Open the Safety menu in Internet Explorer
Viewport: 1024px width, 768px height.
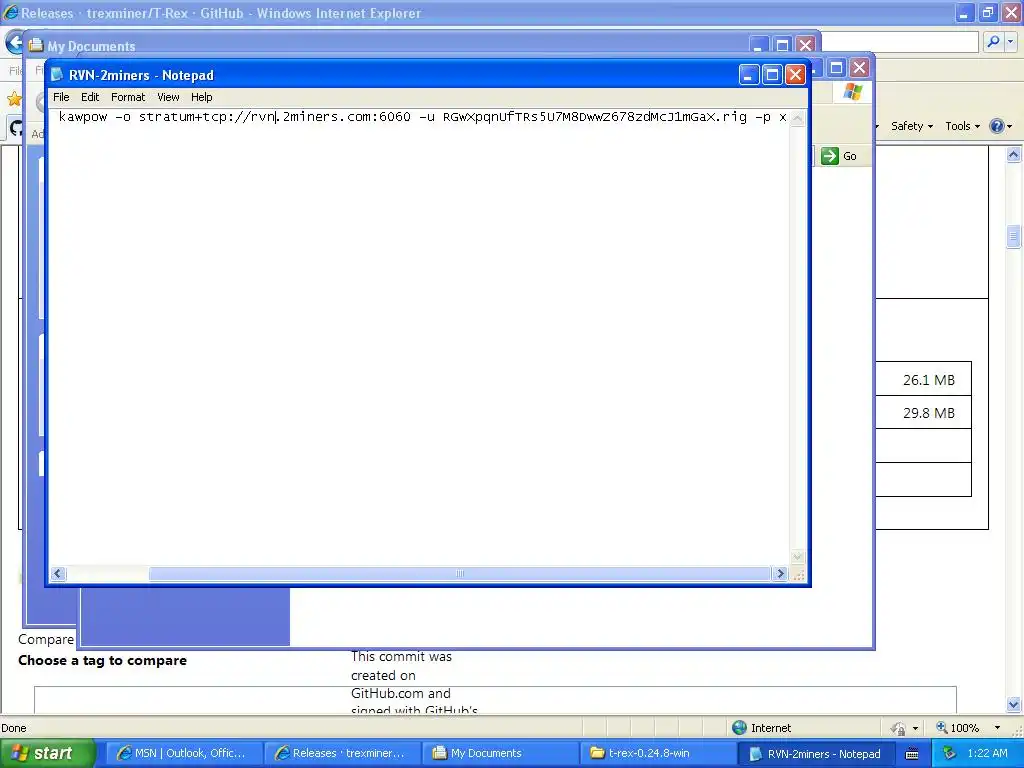tap(912, 126)
